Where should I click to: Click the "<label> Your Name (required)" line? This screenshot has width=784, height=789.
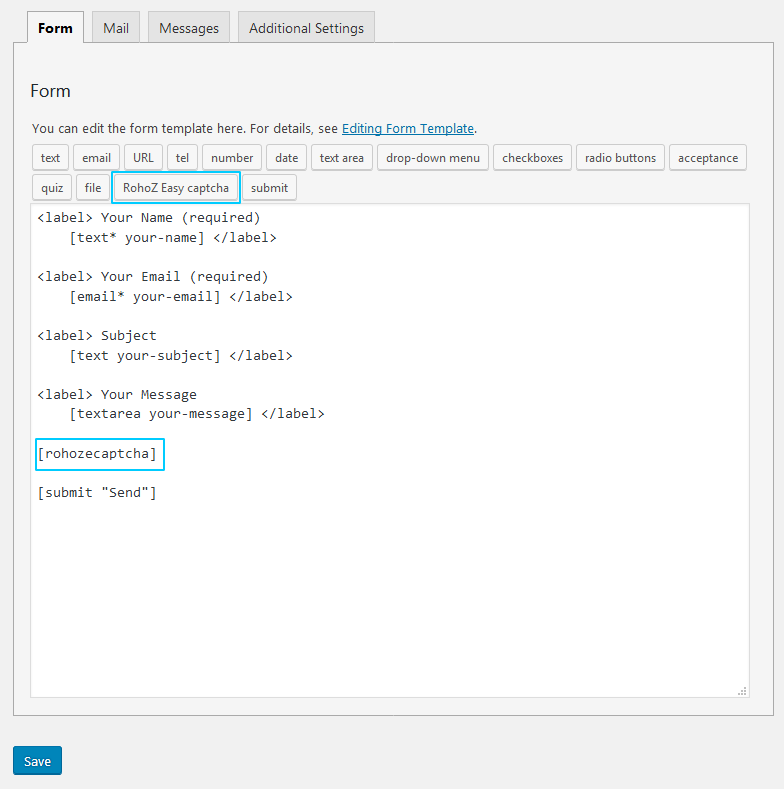point(149,218)
